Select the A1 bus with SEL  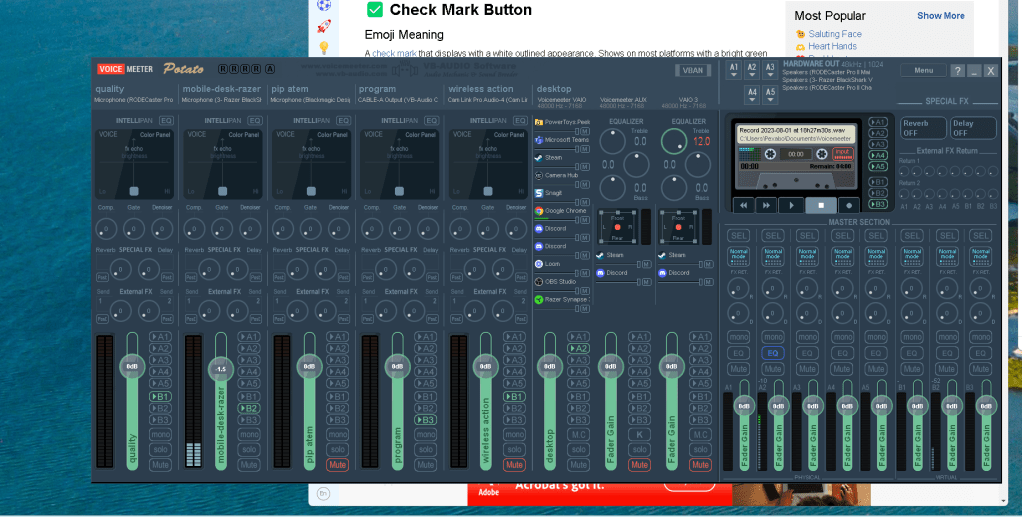738,235
